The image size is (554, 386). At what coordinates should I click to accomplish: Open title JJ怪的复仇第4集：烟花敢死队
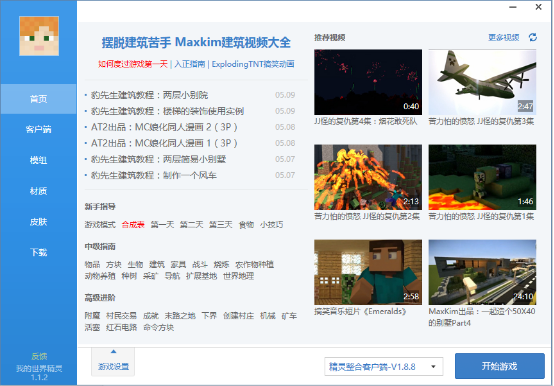point(366,121)
